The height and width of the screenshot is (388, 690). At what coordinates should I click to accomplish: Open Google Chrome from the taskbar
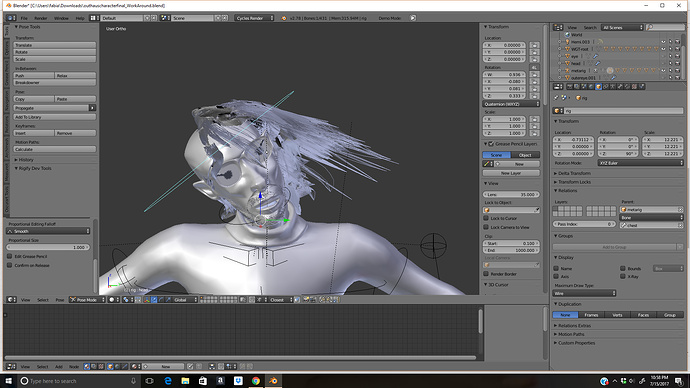(256, 381)
